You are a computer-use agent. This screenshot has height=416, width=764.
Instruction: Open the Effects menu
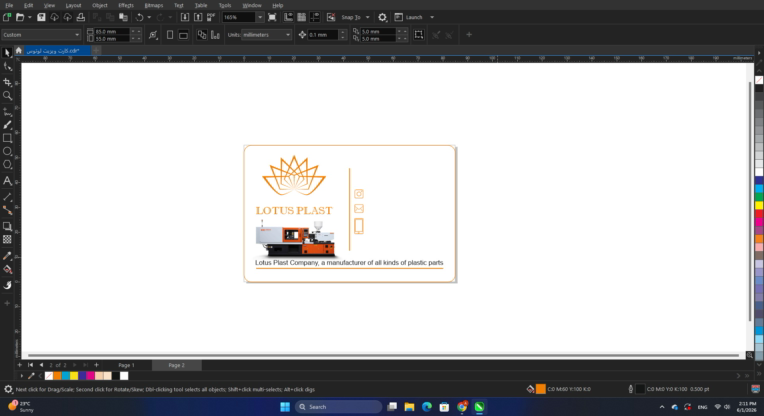pos(126,5)
